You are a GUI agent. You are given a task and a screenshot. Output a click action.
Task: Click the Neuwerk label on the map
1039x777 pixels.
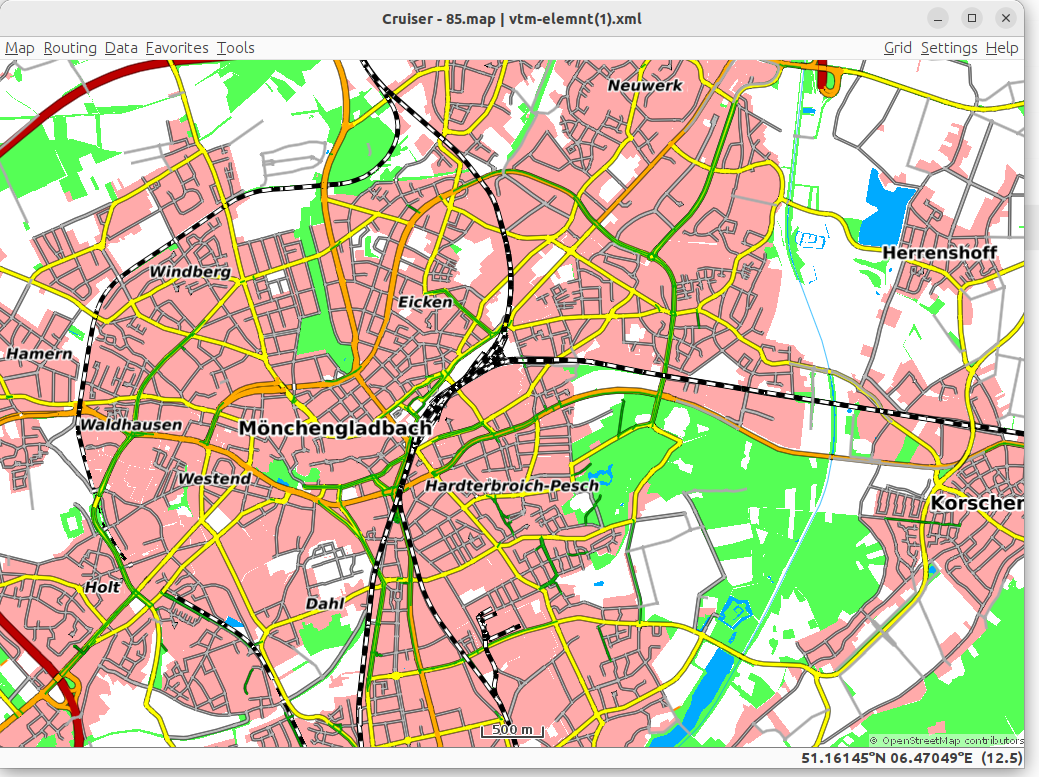645,86
